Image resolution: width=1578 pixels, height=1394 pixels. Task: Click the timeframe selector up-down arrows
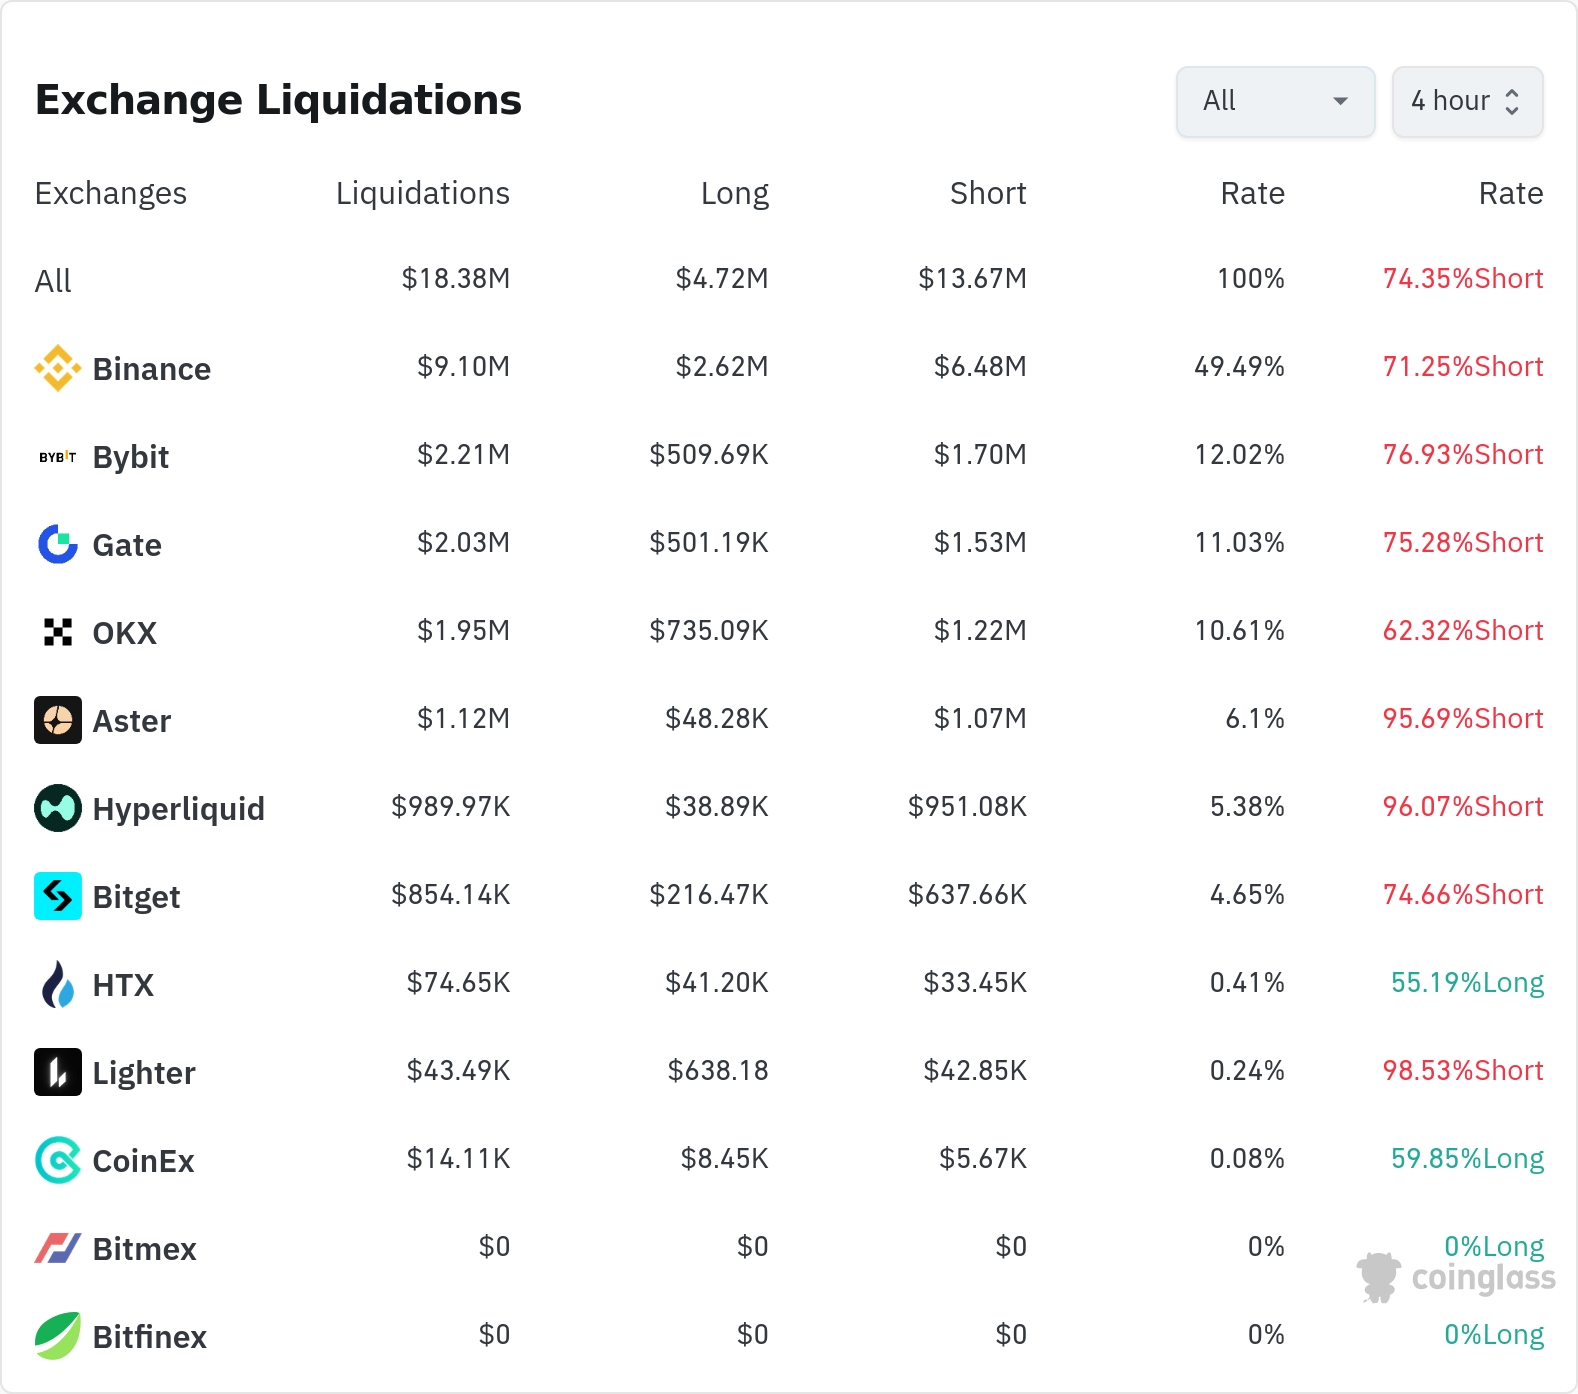1512,101
